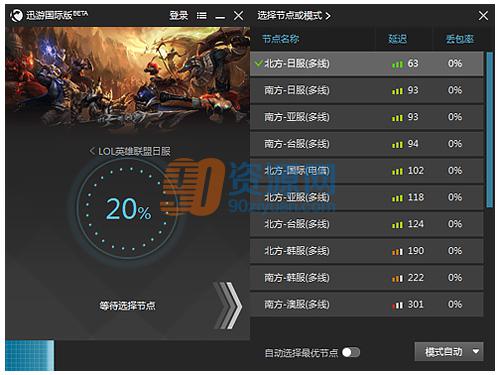This screenshot has height=375, width=500.
Task: Select the 南方-台服(多线) node
Action: (367, 144)
